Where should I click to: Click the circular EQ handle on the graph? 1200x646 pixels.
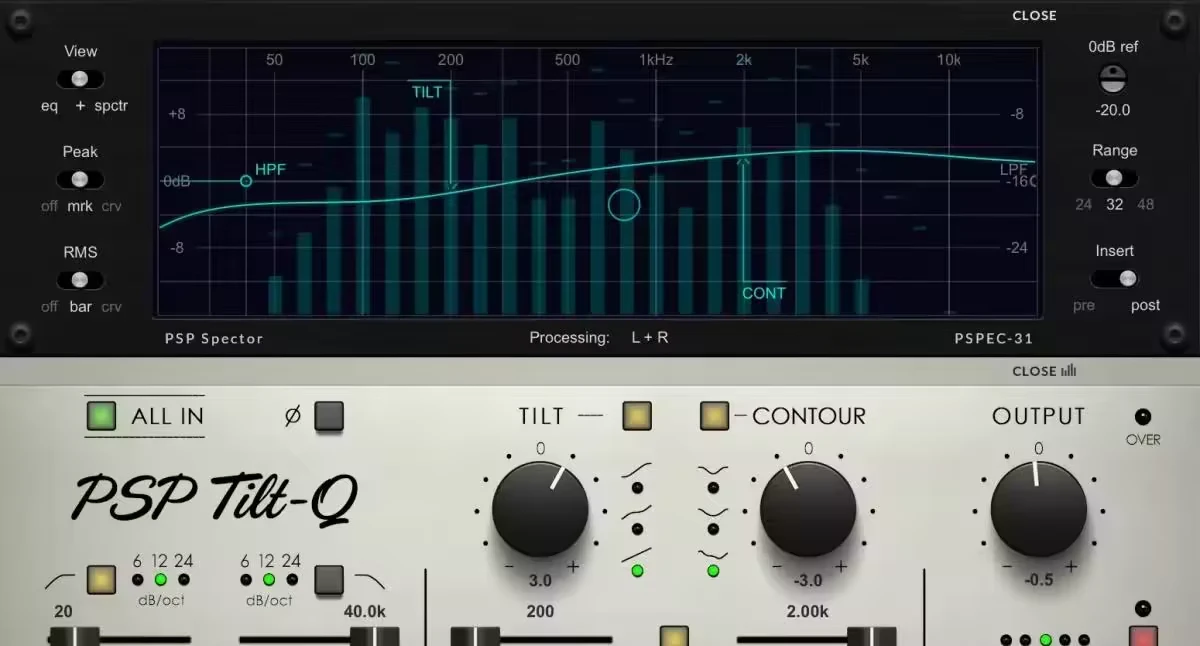click(x=624, y=204)
